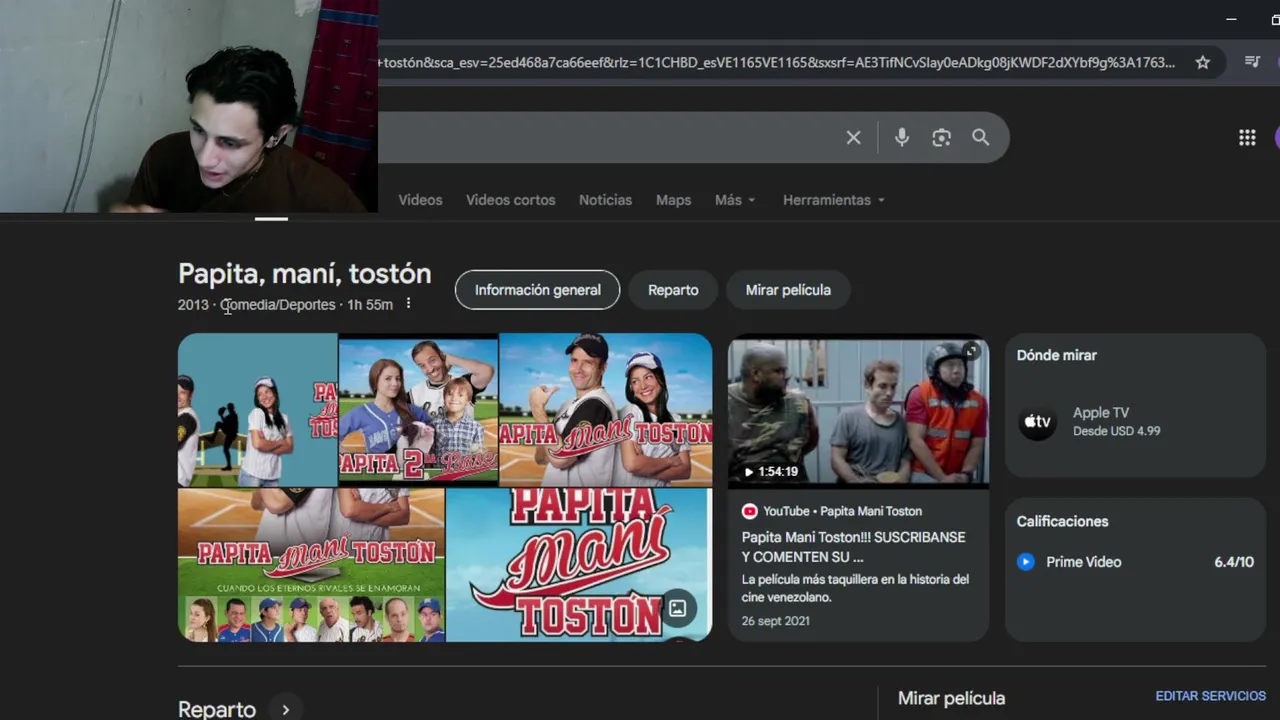Click the browser address bar URL
Screen dimensions: 1280x720
point(777,62)
